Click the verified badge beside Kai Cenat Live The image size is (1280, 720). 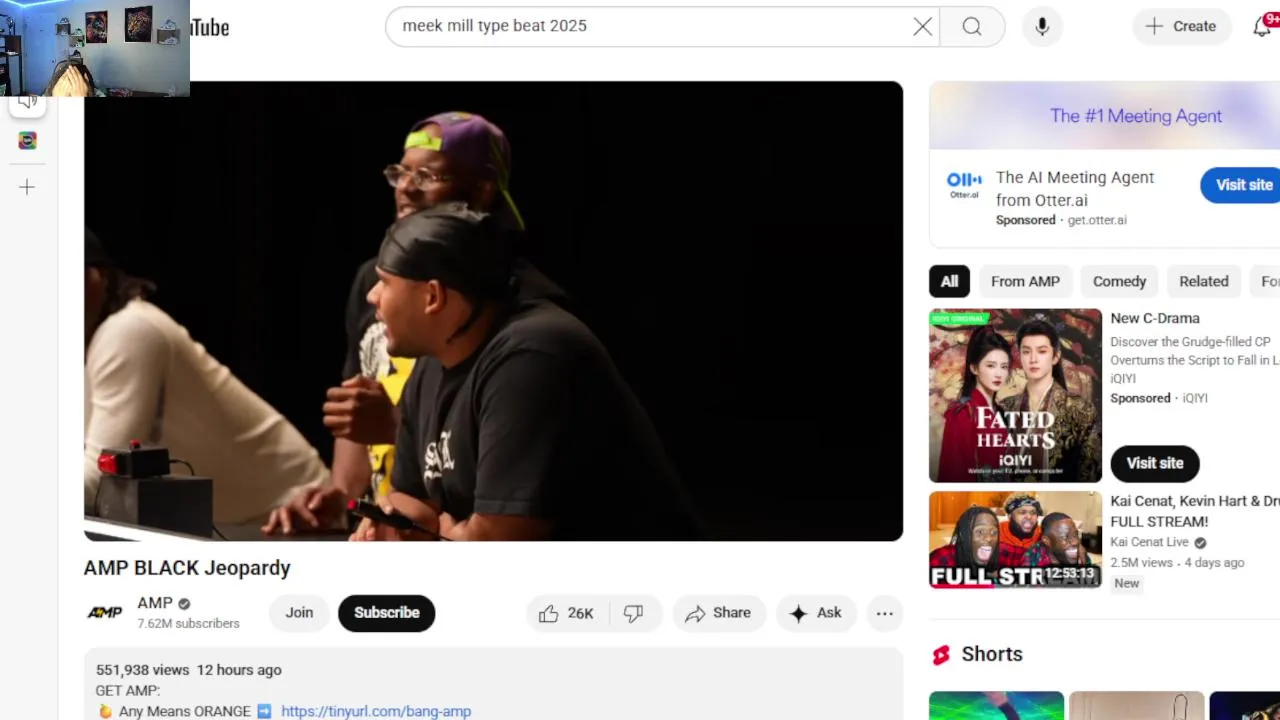(x=1200, y=542)
